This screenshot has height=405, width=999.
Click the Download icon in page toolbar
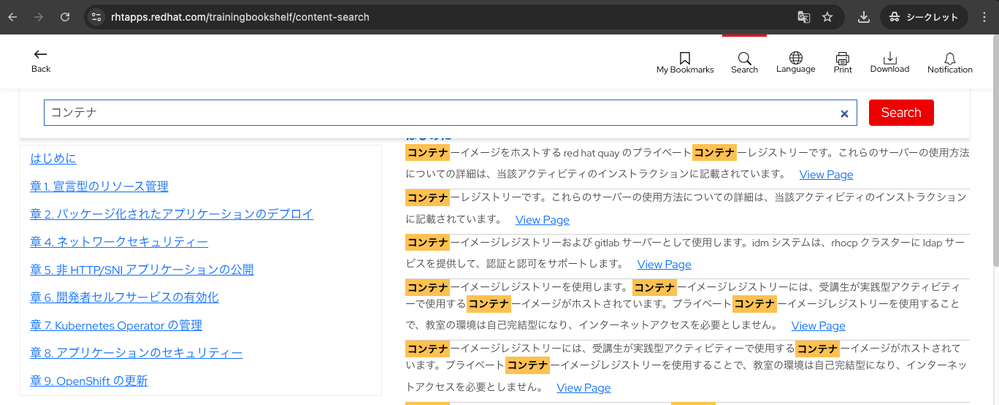coord(889,59)
